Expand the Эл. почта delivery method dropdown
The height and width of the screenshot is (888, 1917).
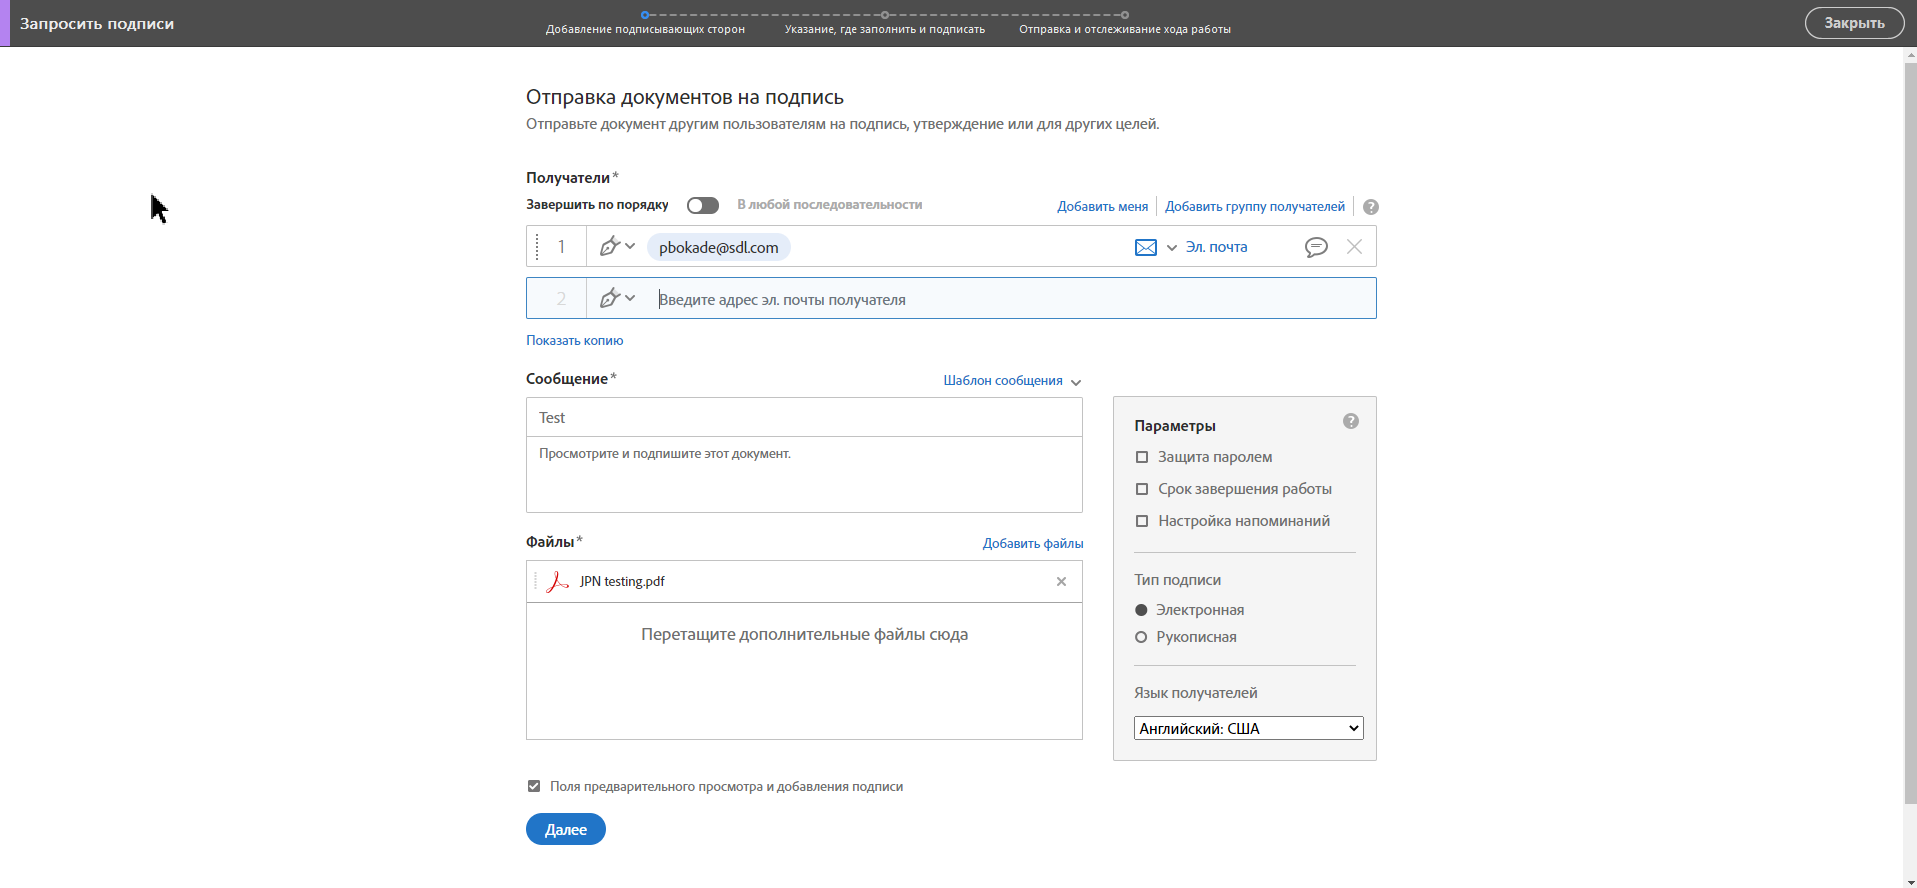(1172, 247)
